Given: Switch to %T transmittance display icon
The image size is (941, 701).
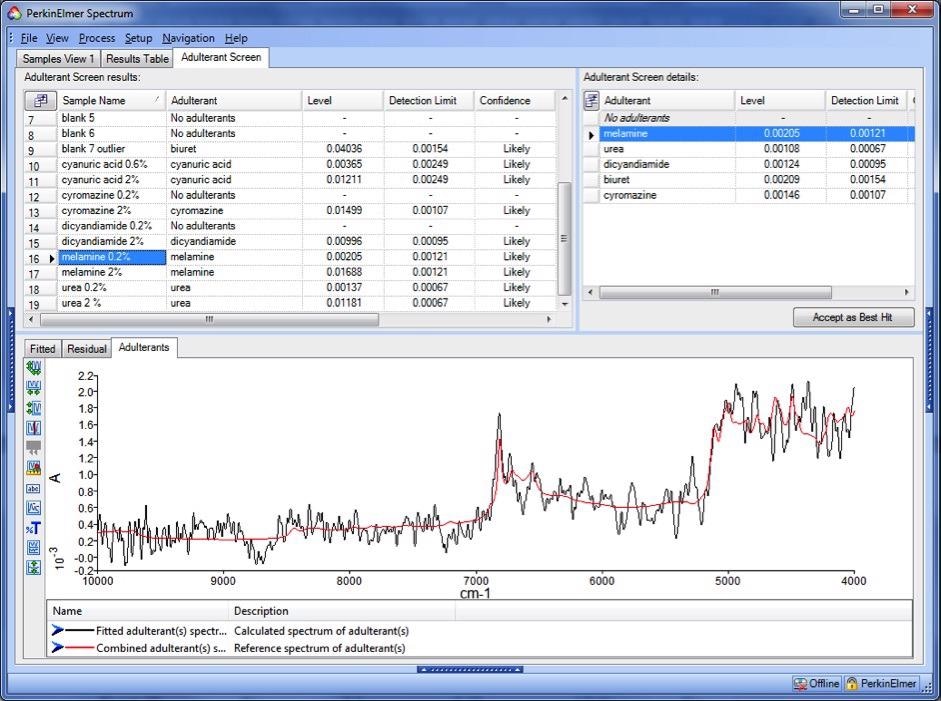Looking at the screenshot, I should [34, 528].
